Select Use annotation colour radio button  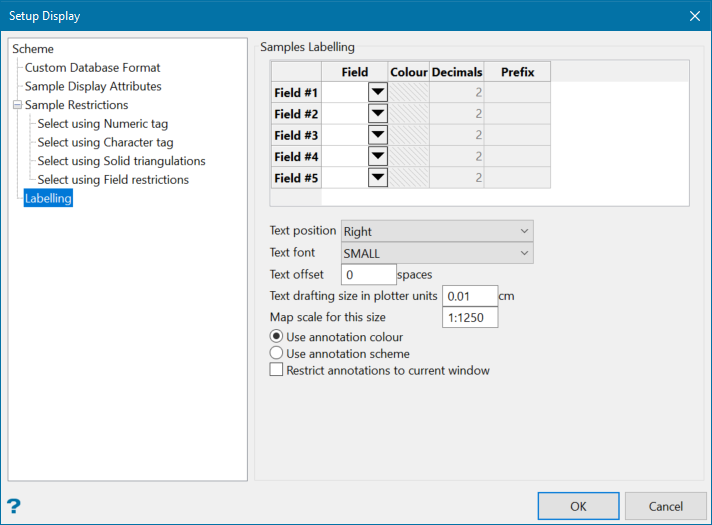[x=277, y=336]
